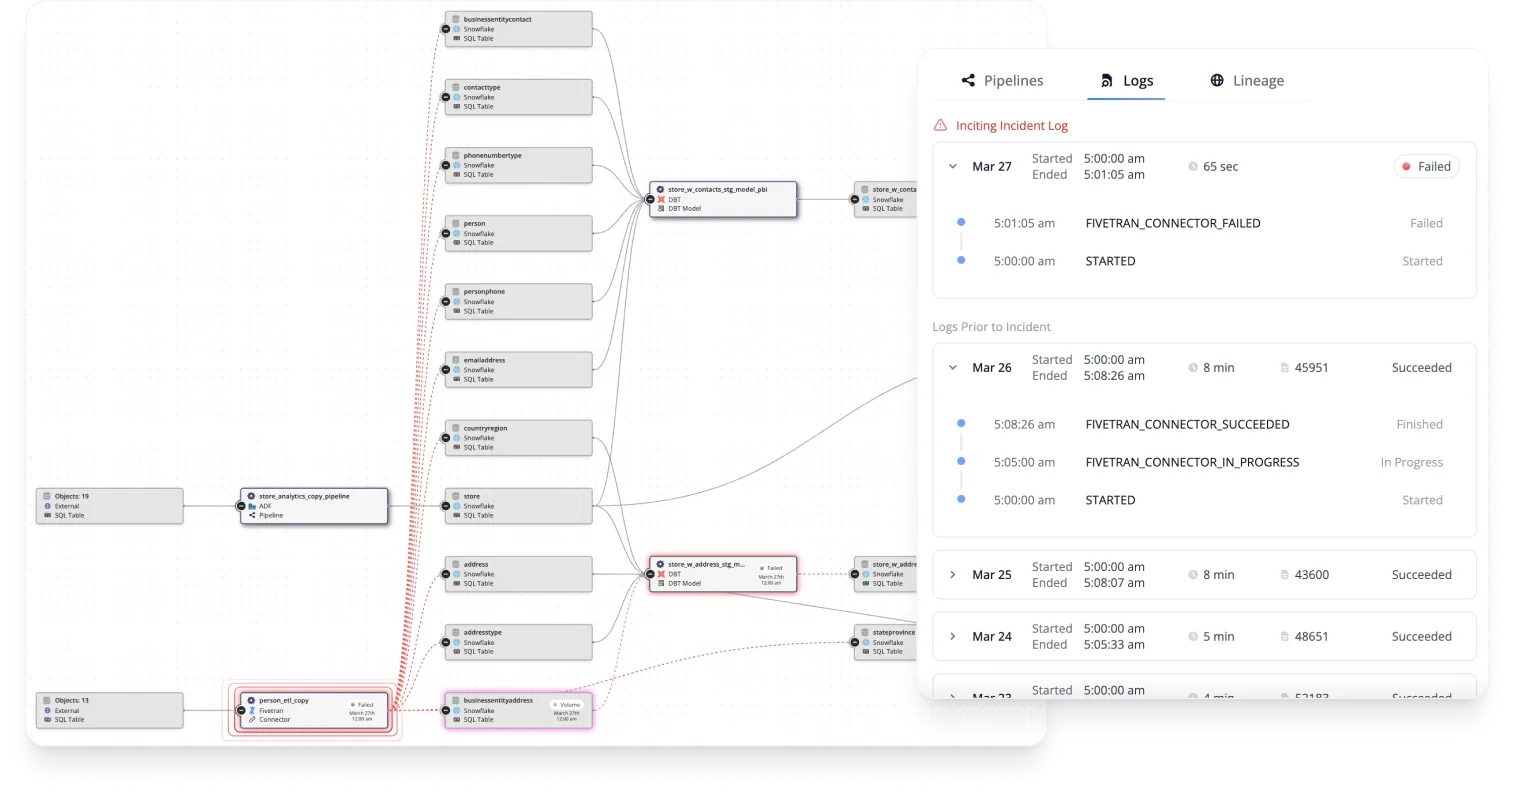This screenshot has height=797, width=1514.
Task: Click the Volume badge on businessentityaddress node
Action: coord(567,705)
